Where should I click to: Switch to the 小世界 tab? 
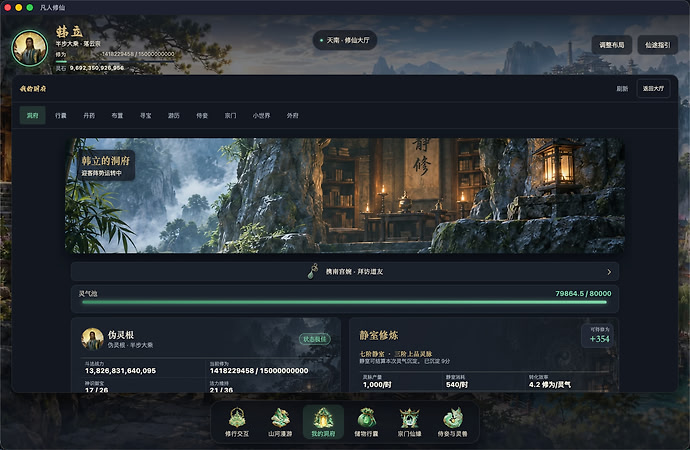261,116
